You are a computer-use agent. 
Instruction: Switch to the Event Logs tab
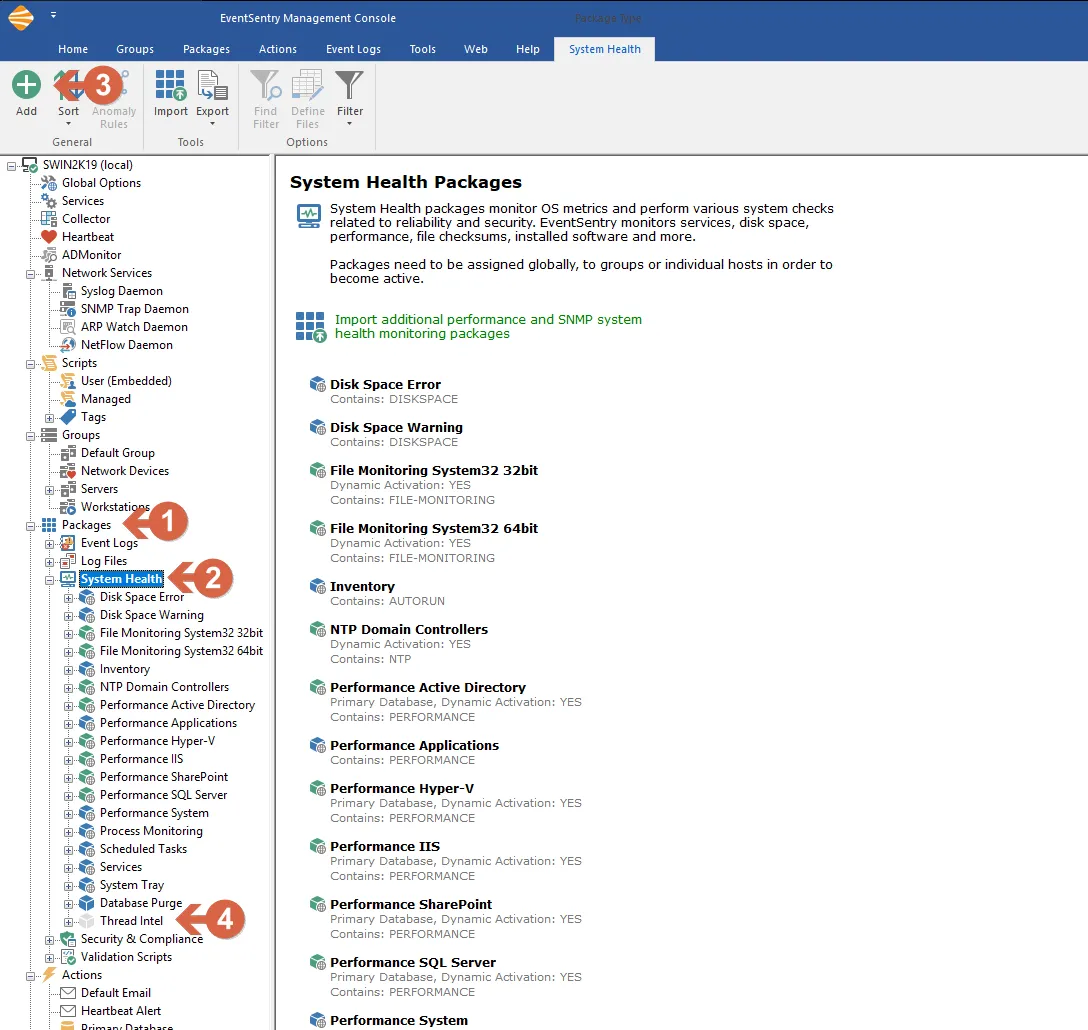click(353, 49)
